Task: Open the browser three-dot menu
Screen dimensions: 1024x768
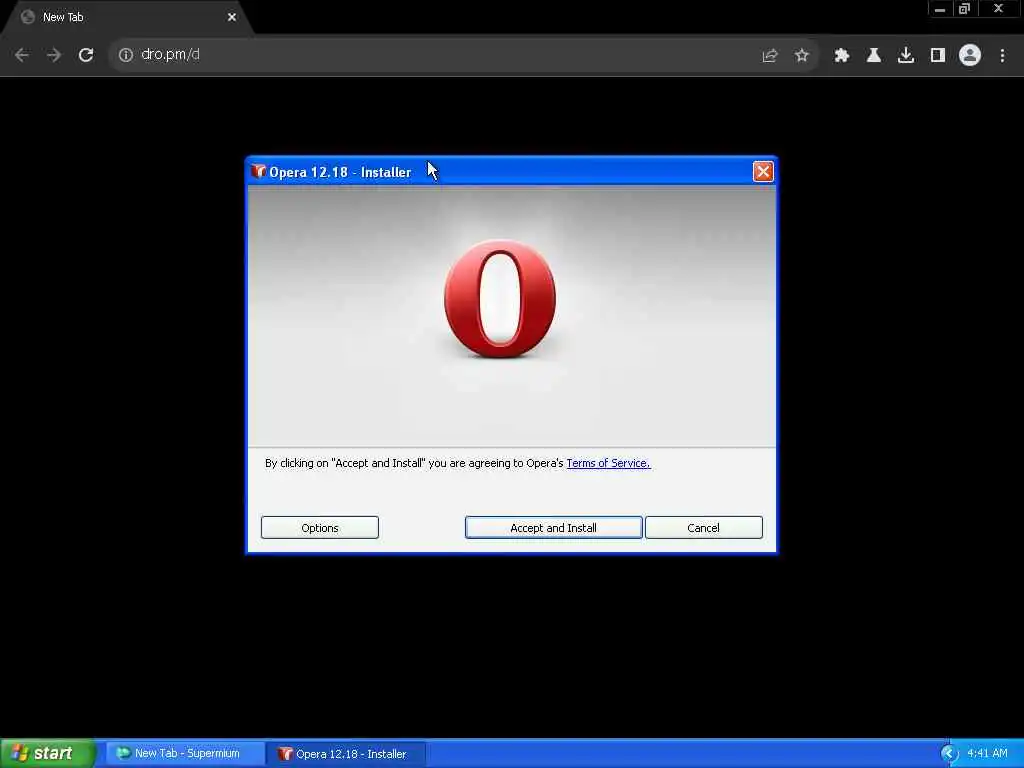Action: pos(1002,56)
